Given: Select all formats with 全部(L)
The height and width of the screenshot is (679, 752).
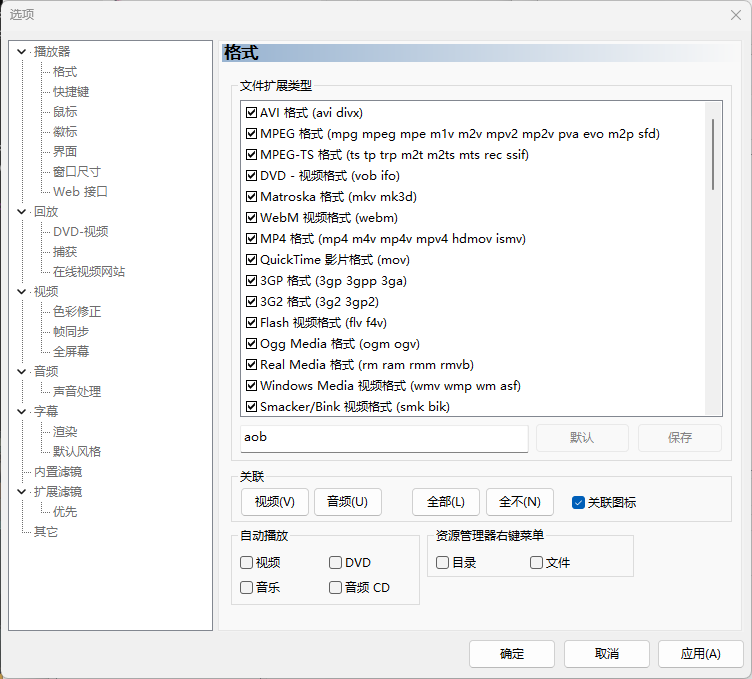Looking at the screenshot, I should pos(446,502).
